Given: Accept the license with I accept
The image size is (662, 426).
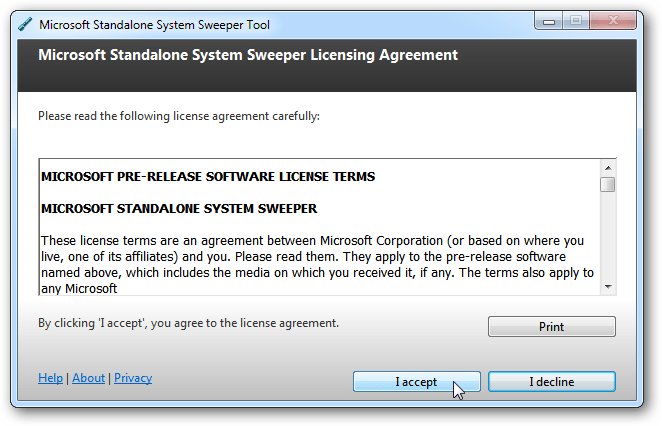Looking at the screenshot, I should pos(416,382).
